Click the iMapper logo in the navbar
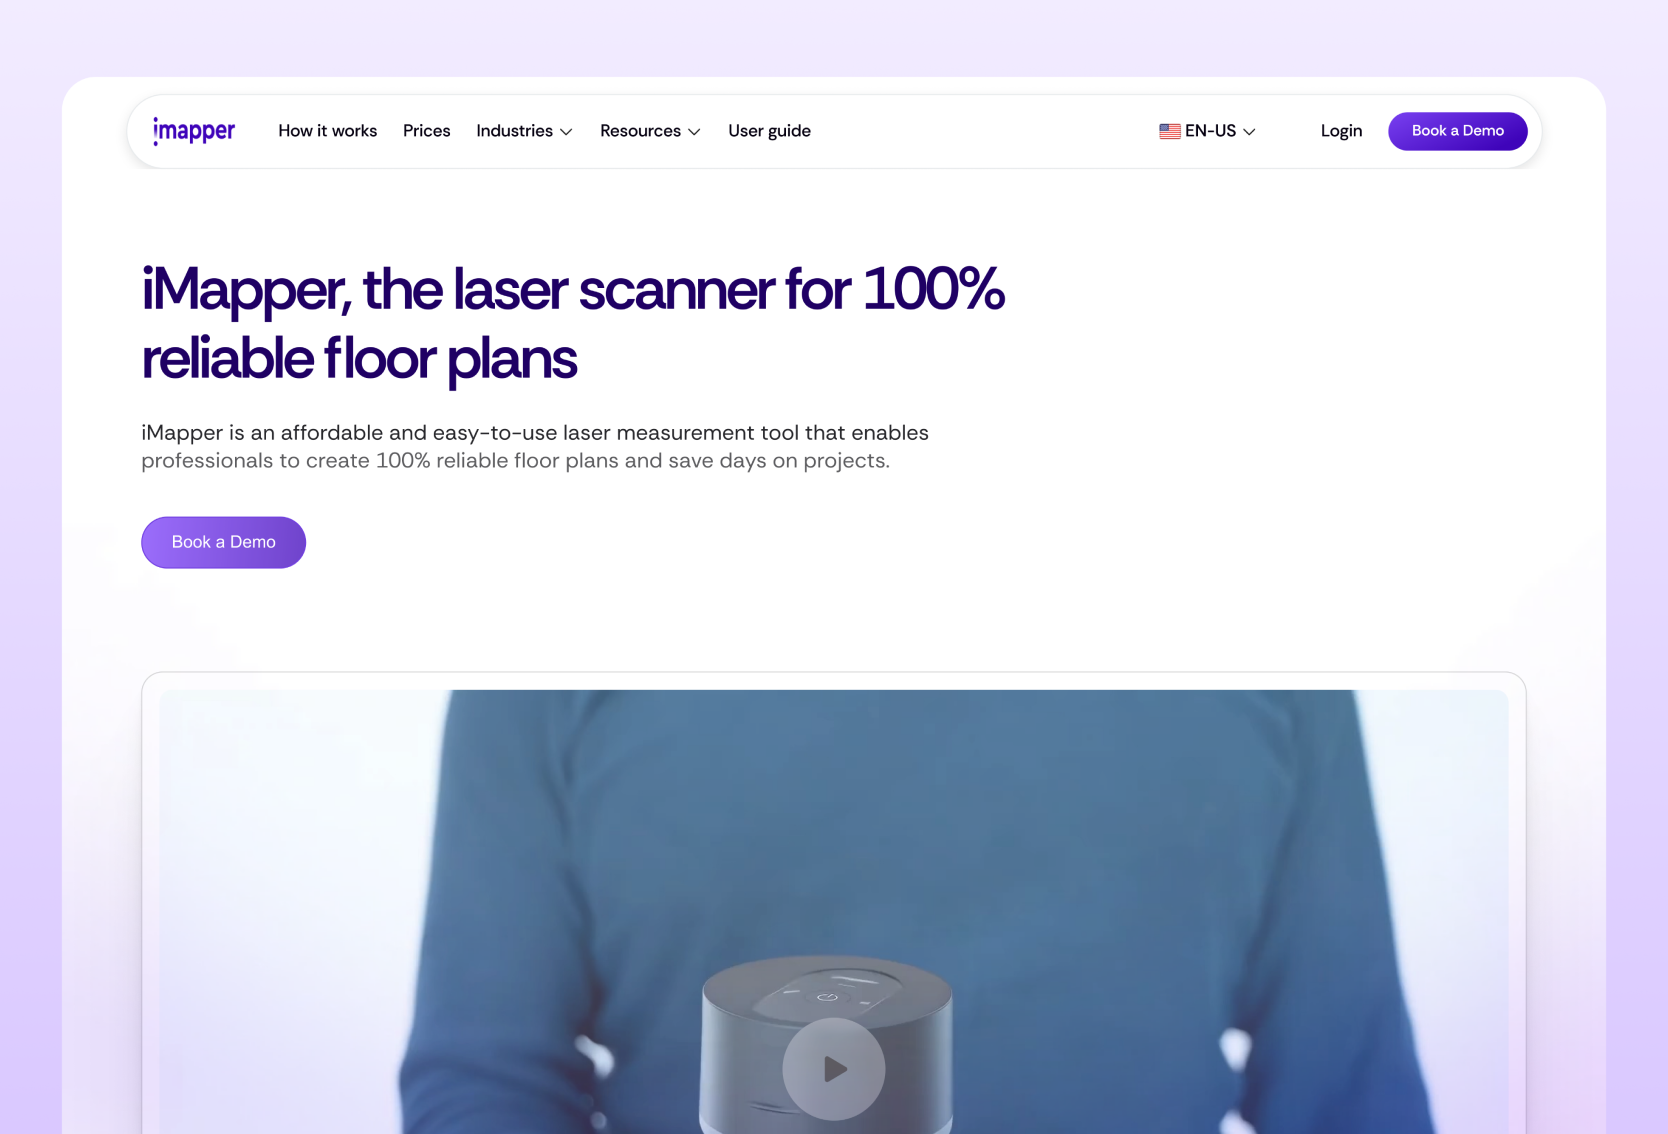 (194, 131)
